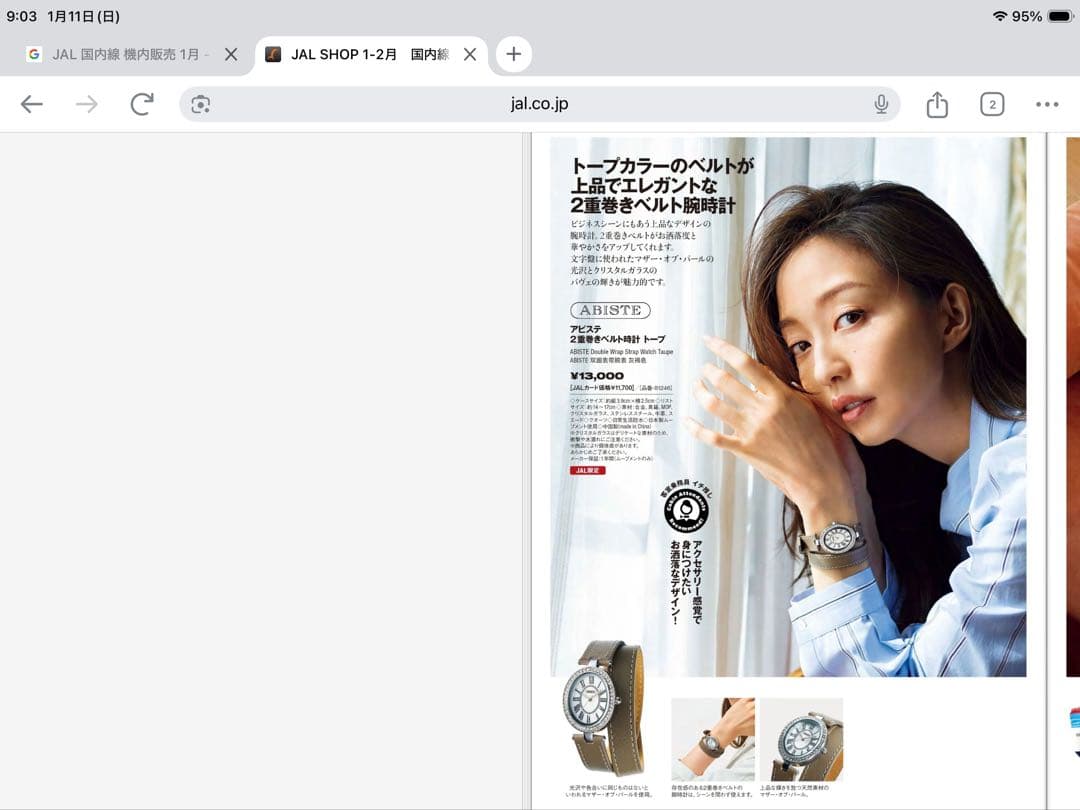Screen dimensions: 1080x810
Task: Open the tab switcher showing 2 tabs
Action: click(991, 103)
